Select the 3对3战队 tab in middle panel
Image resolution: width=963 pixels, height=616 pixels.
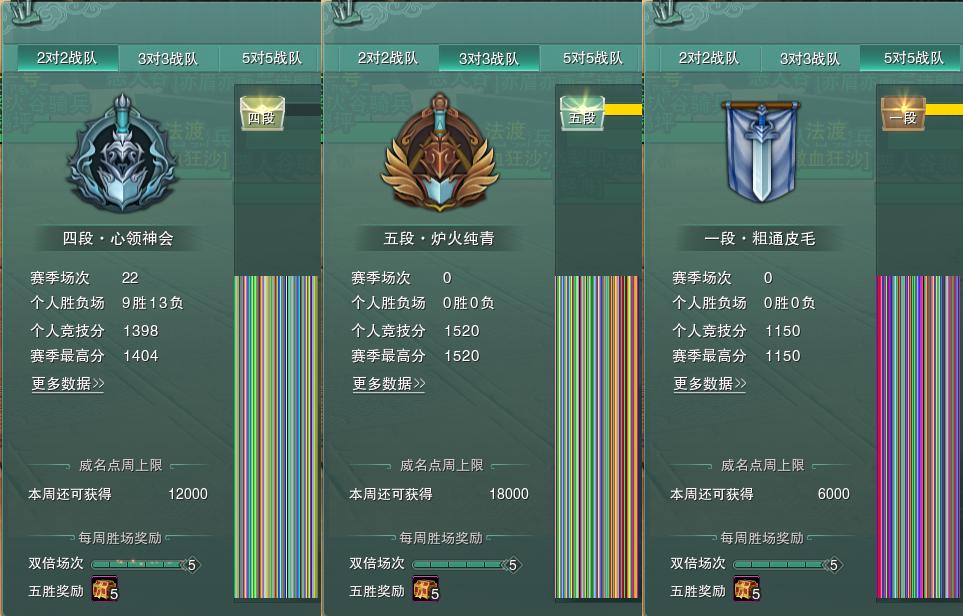[489, 58]
